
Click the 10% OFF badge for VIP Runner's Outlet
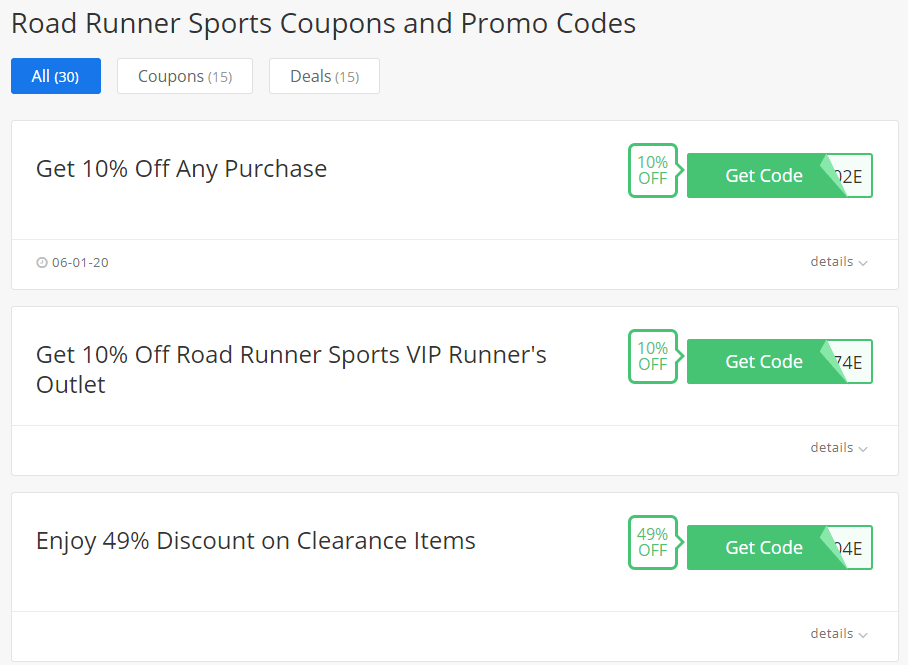coord(653,356)
